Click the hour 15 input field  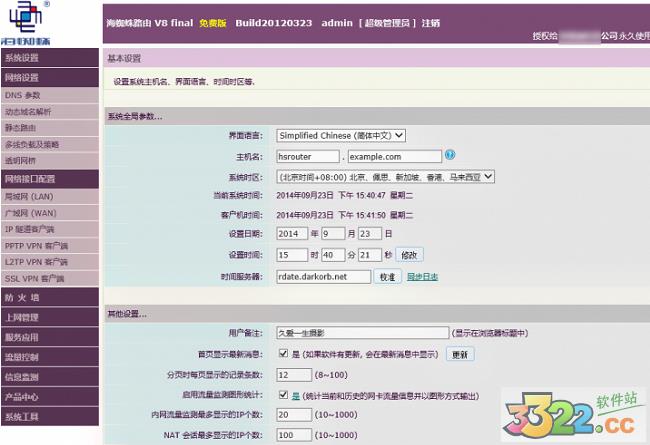[292, 255]
